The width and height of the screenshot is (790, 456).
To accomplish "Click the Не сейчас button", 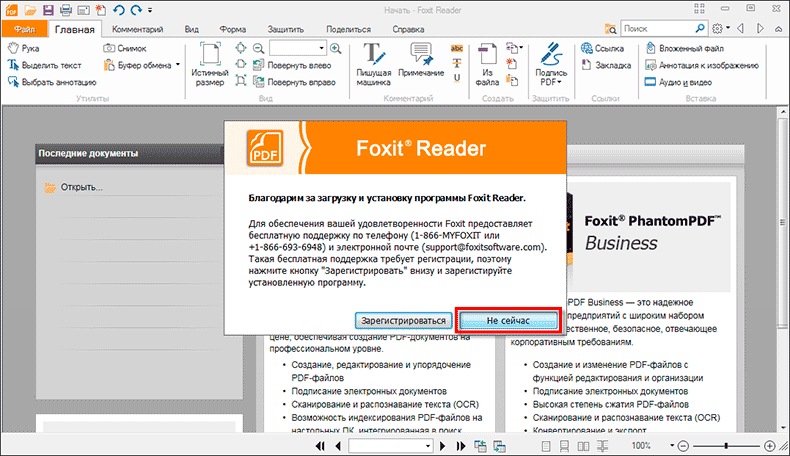I will [x=508, y=320].
